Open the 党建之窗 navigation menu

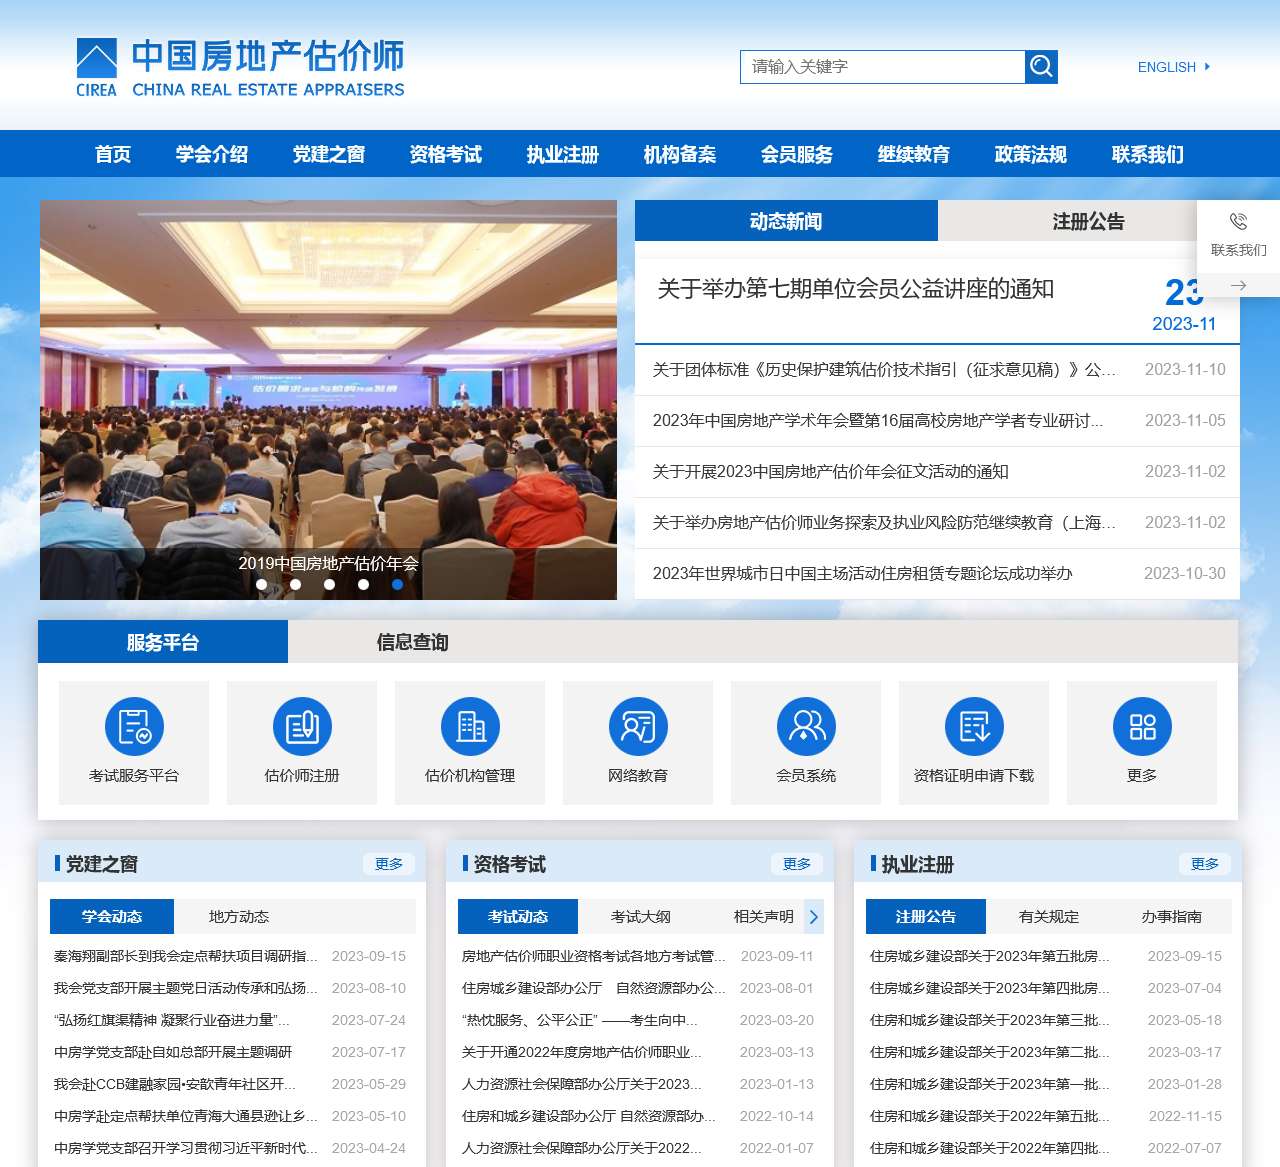pos(328,154)
